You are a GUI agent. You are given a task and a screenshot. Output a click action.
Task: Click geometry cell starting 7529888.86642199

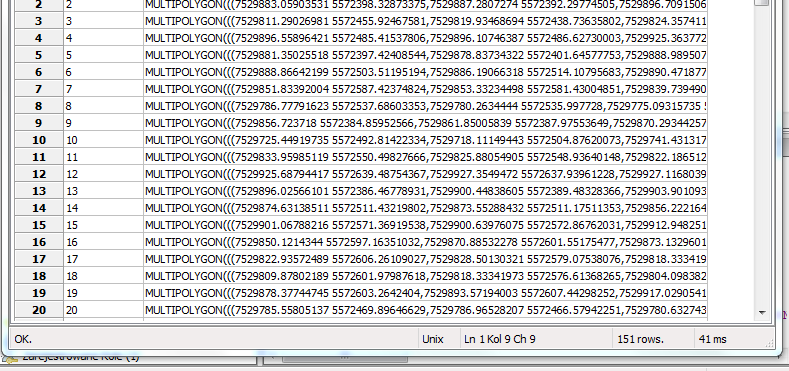426,72
